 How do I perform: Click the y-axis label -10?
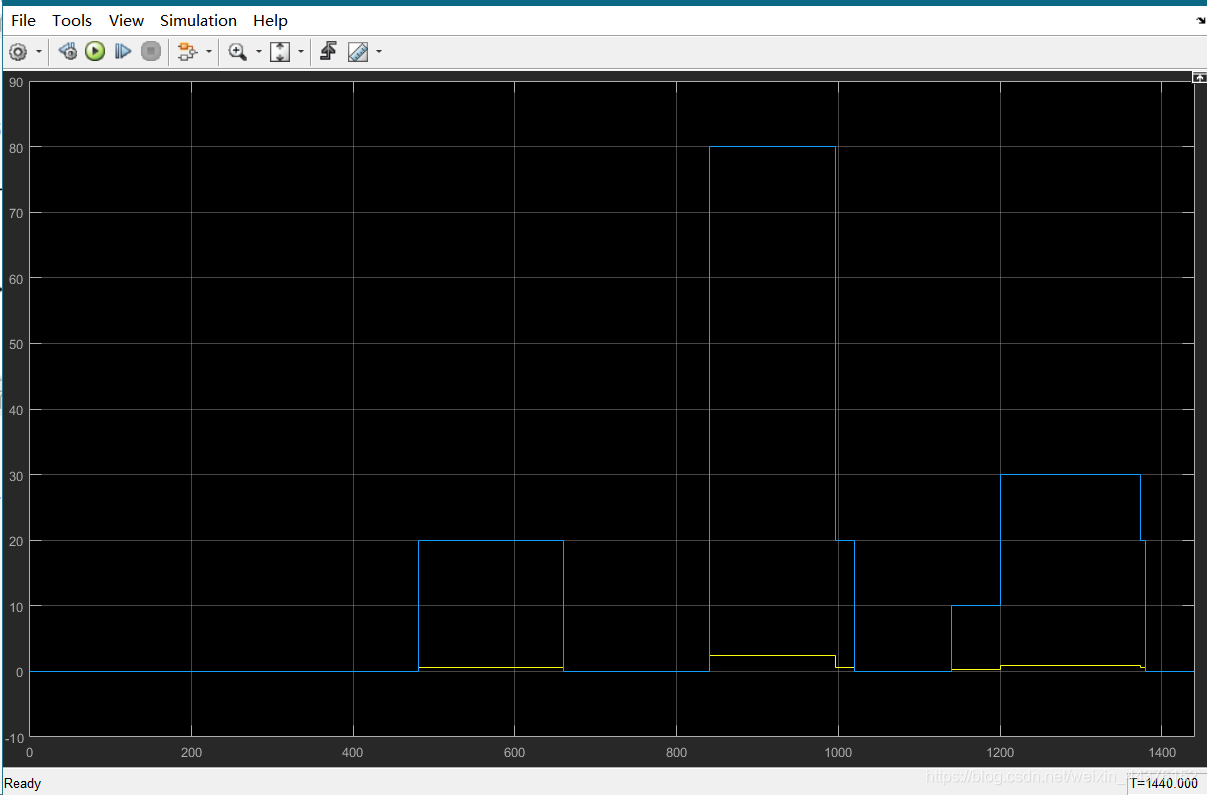14,737
